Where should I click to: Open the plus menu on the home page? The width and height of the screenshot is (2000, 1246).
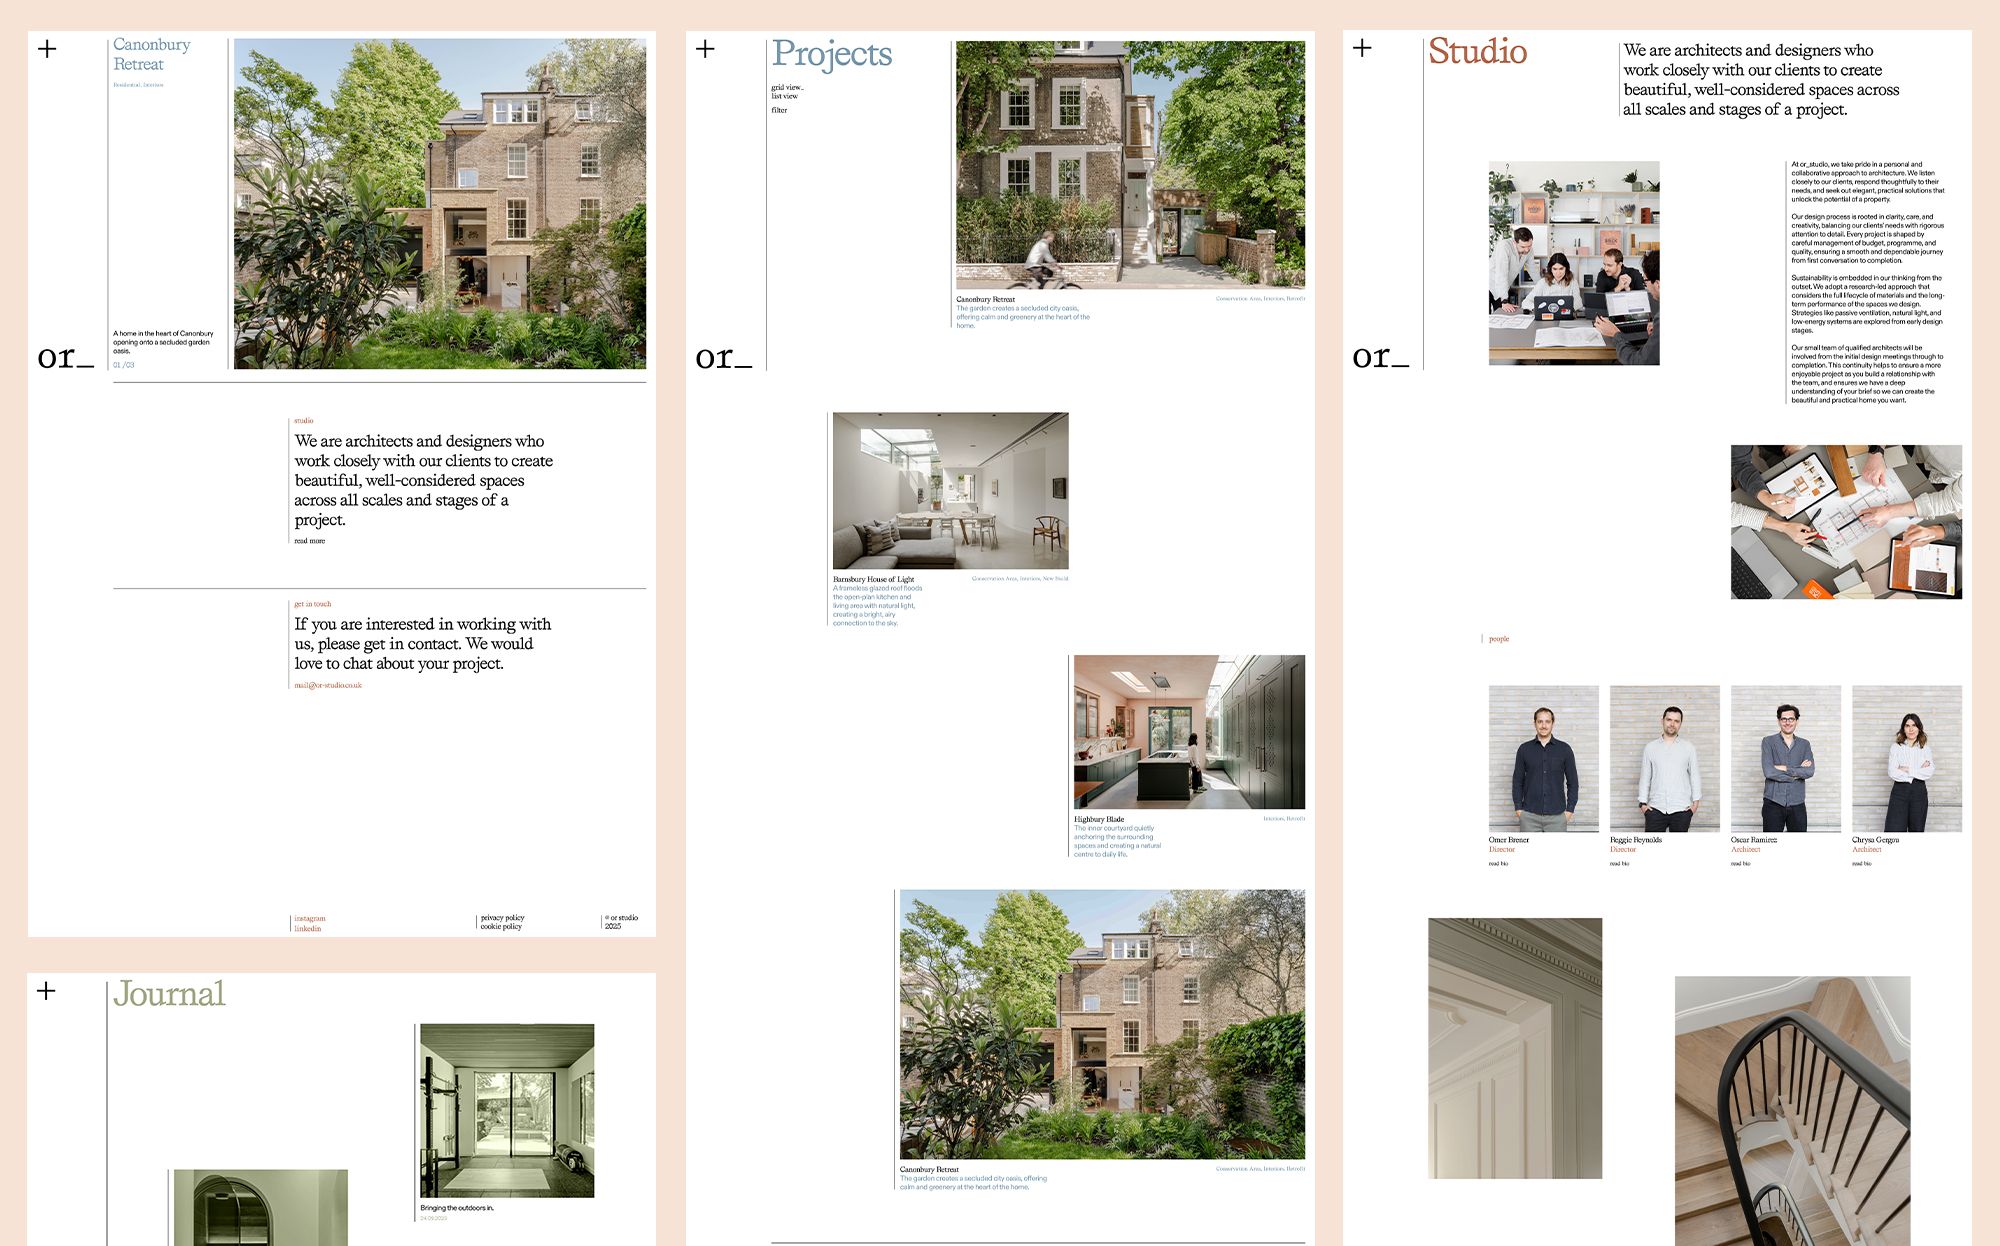(47, 49)
